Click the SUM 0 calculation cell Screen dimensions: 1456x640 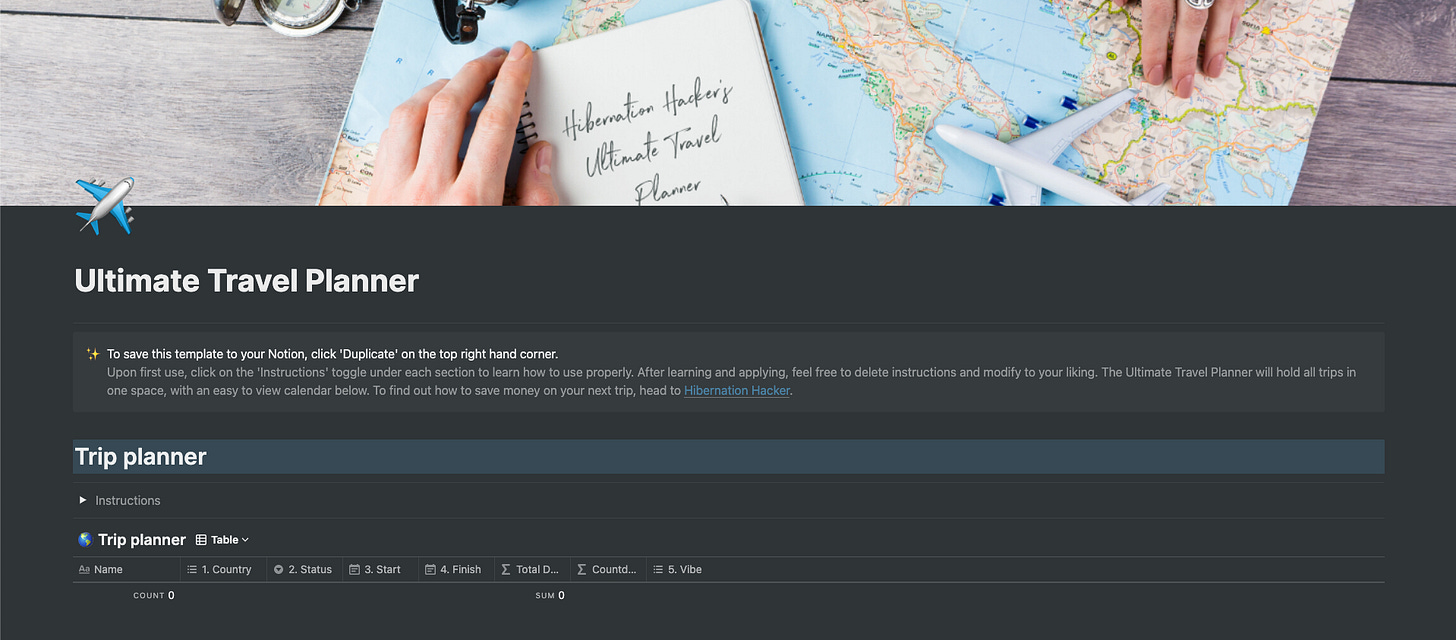[x=550, y=596]
